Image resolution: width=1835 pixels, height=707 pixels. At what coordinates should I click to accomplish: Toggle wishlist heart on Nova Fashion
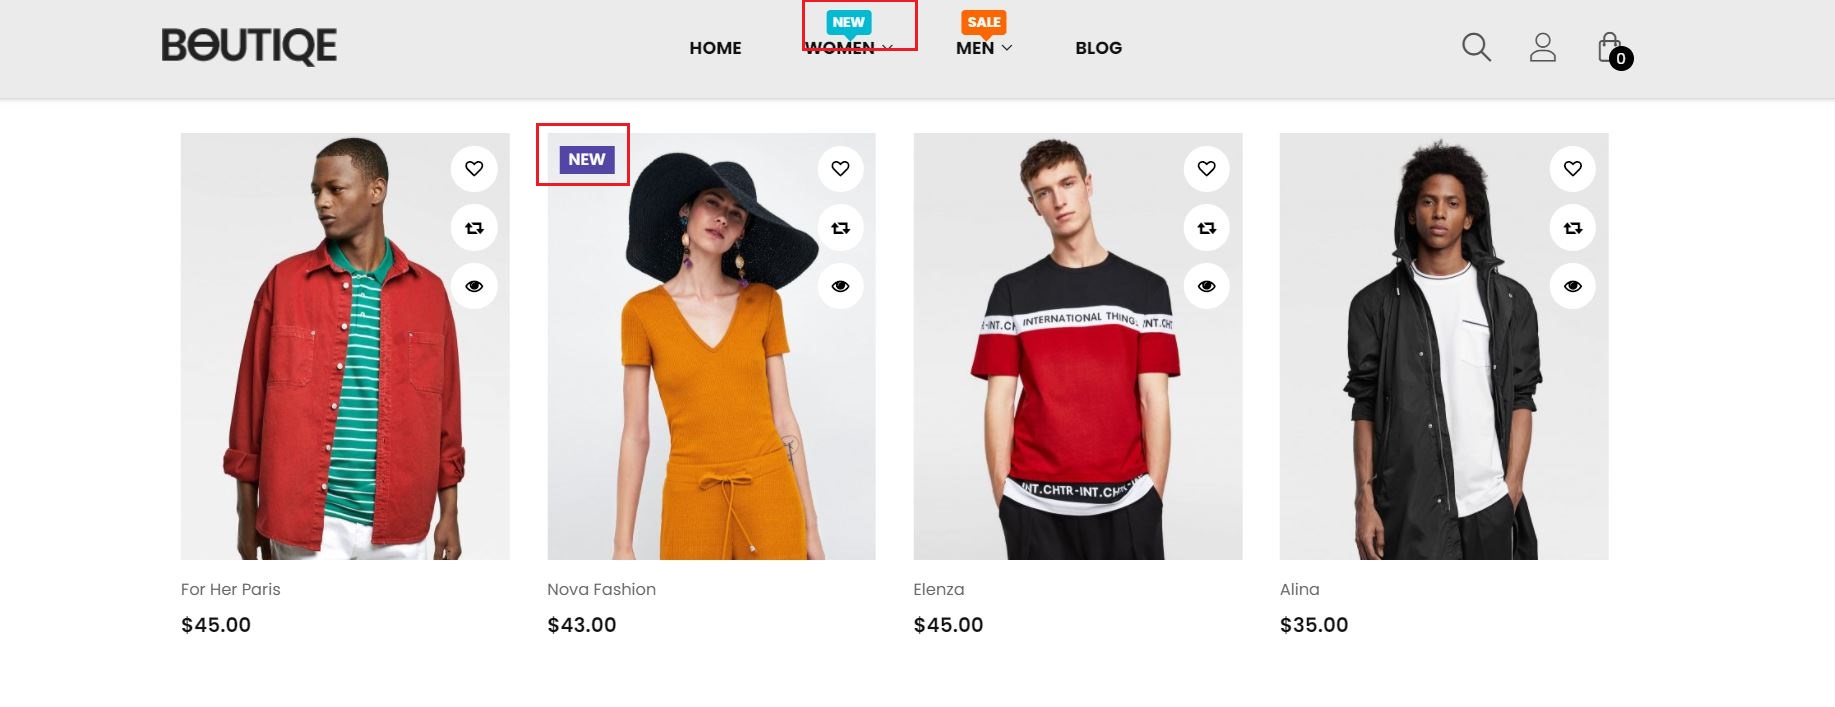840,169
